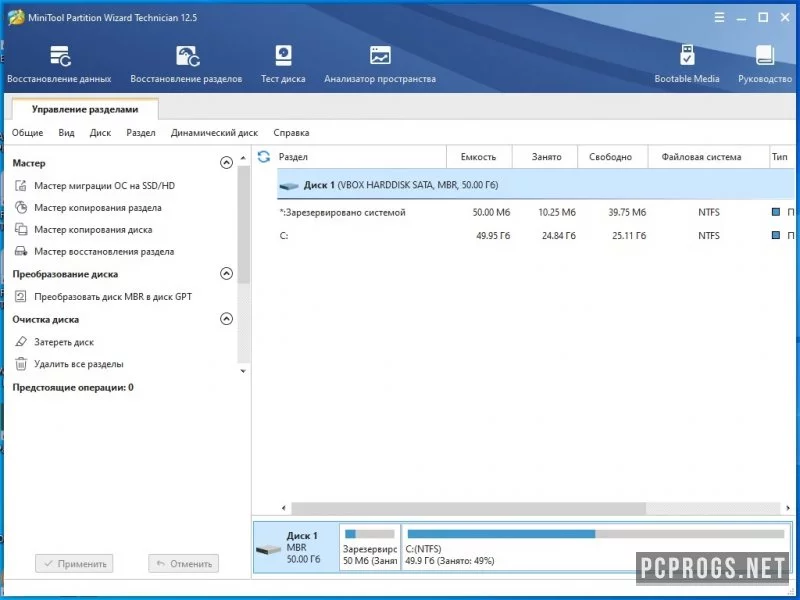Open Мастер копирования диска link

coord(93,230)
